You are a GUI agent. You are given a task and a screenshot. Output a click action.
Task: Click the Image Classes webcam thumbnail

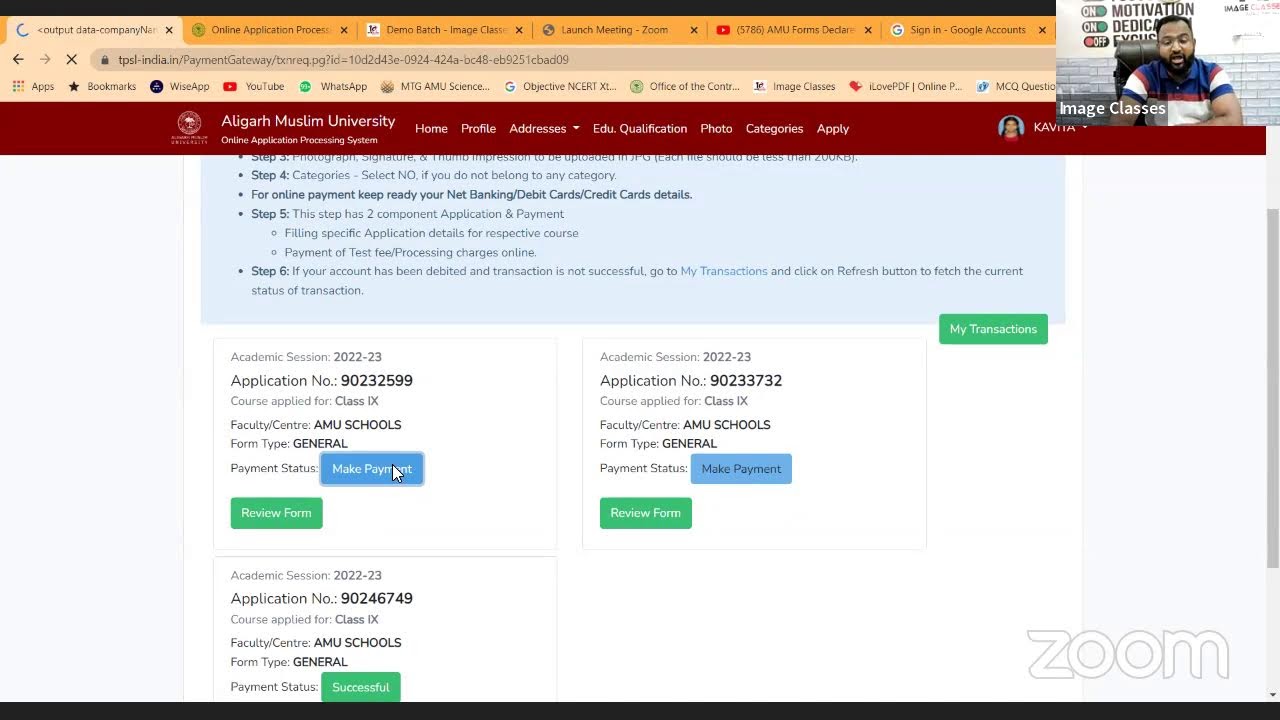(1168, 62)
